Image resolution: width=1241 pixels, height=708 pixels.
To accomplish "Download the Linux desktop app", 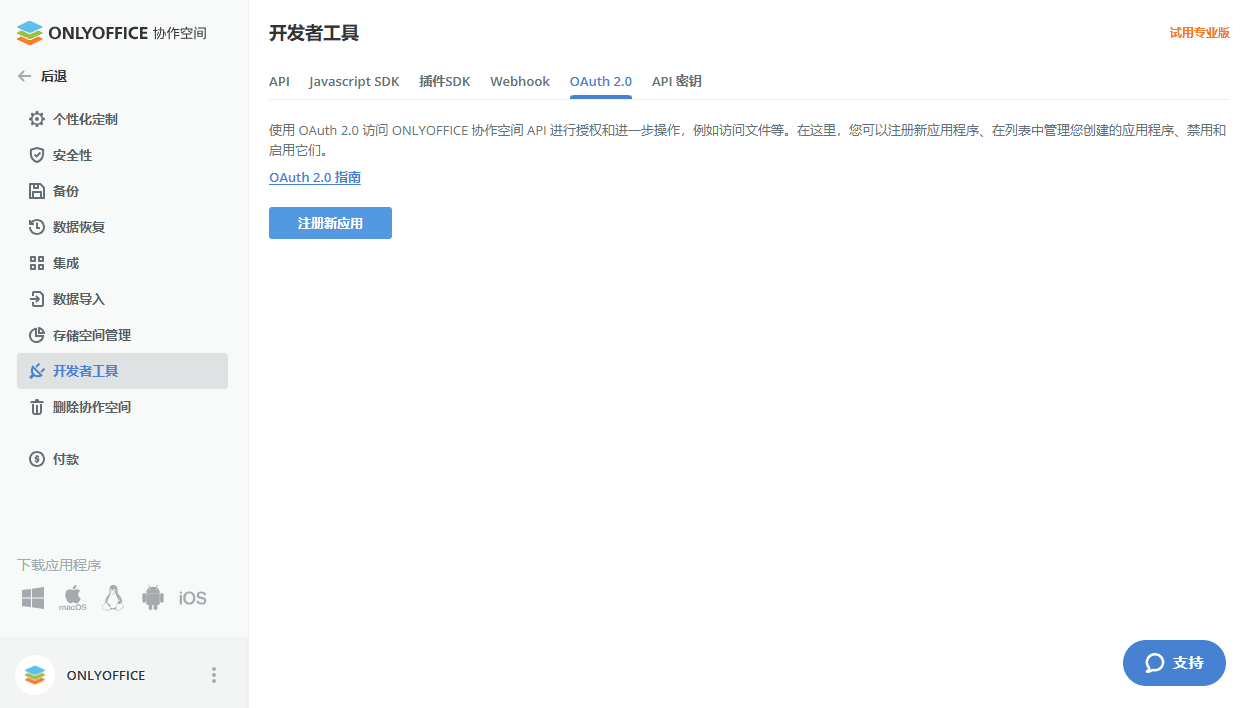I will click(113, 598).
